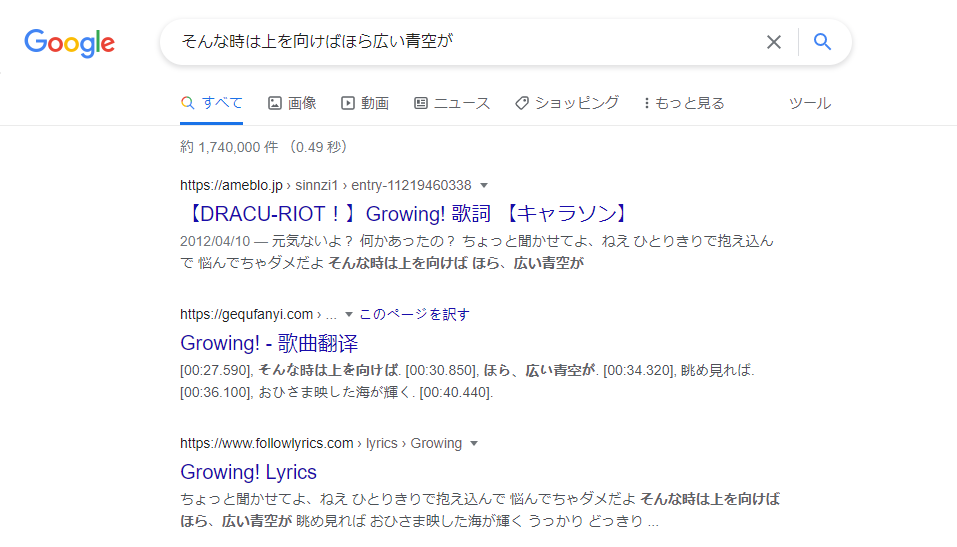Click the result count 約 1,740,000 件 text
Viewport: 957px width, 547px height.
[229, 147]
